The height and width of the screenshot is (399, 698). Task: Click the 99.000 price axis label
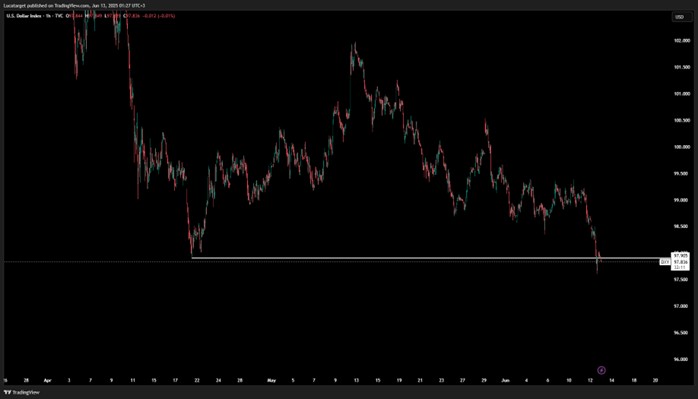[680, 200]
